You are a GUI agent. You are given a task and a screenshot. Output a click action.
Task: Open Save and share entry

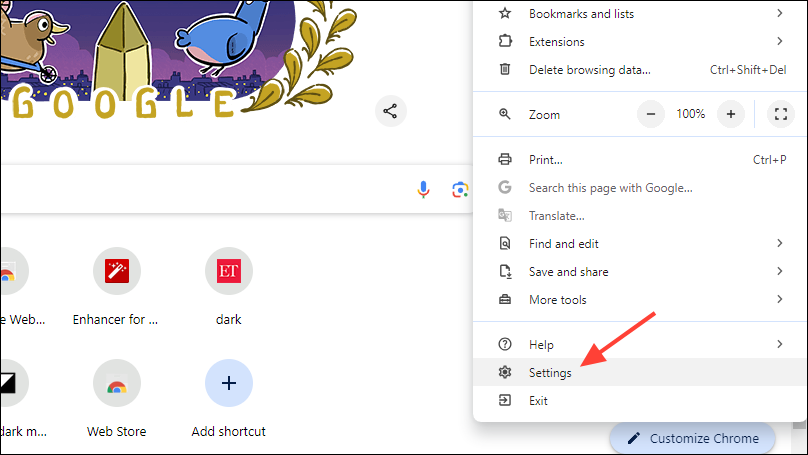[x=639, y=272]
